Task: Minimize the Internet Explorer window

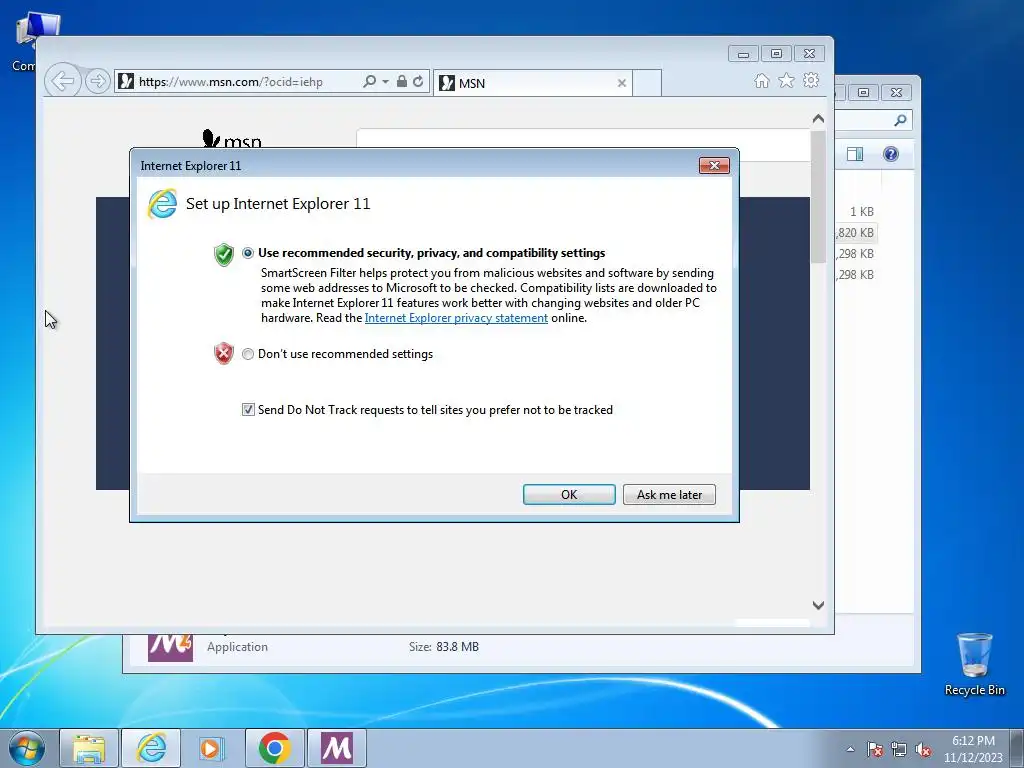Action: 743,54
